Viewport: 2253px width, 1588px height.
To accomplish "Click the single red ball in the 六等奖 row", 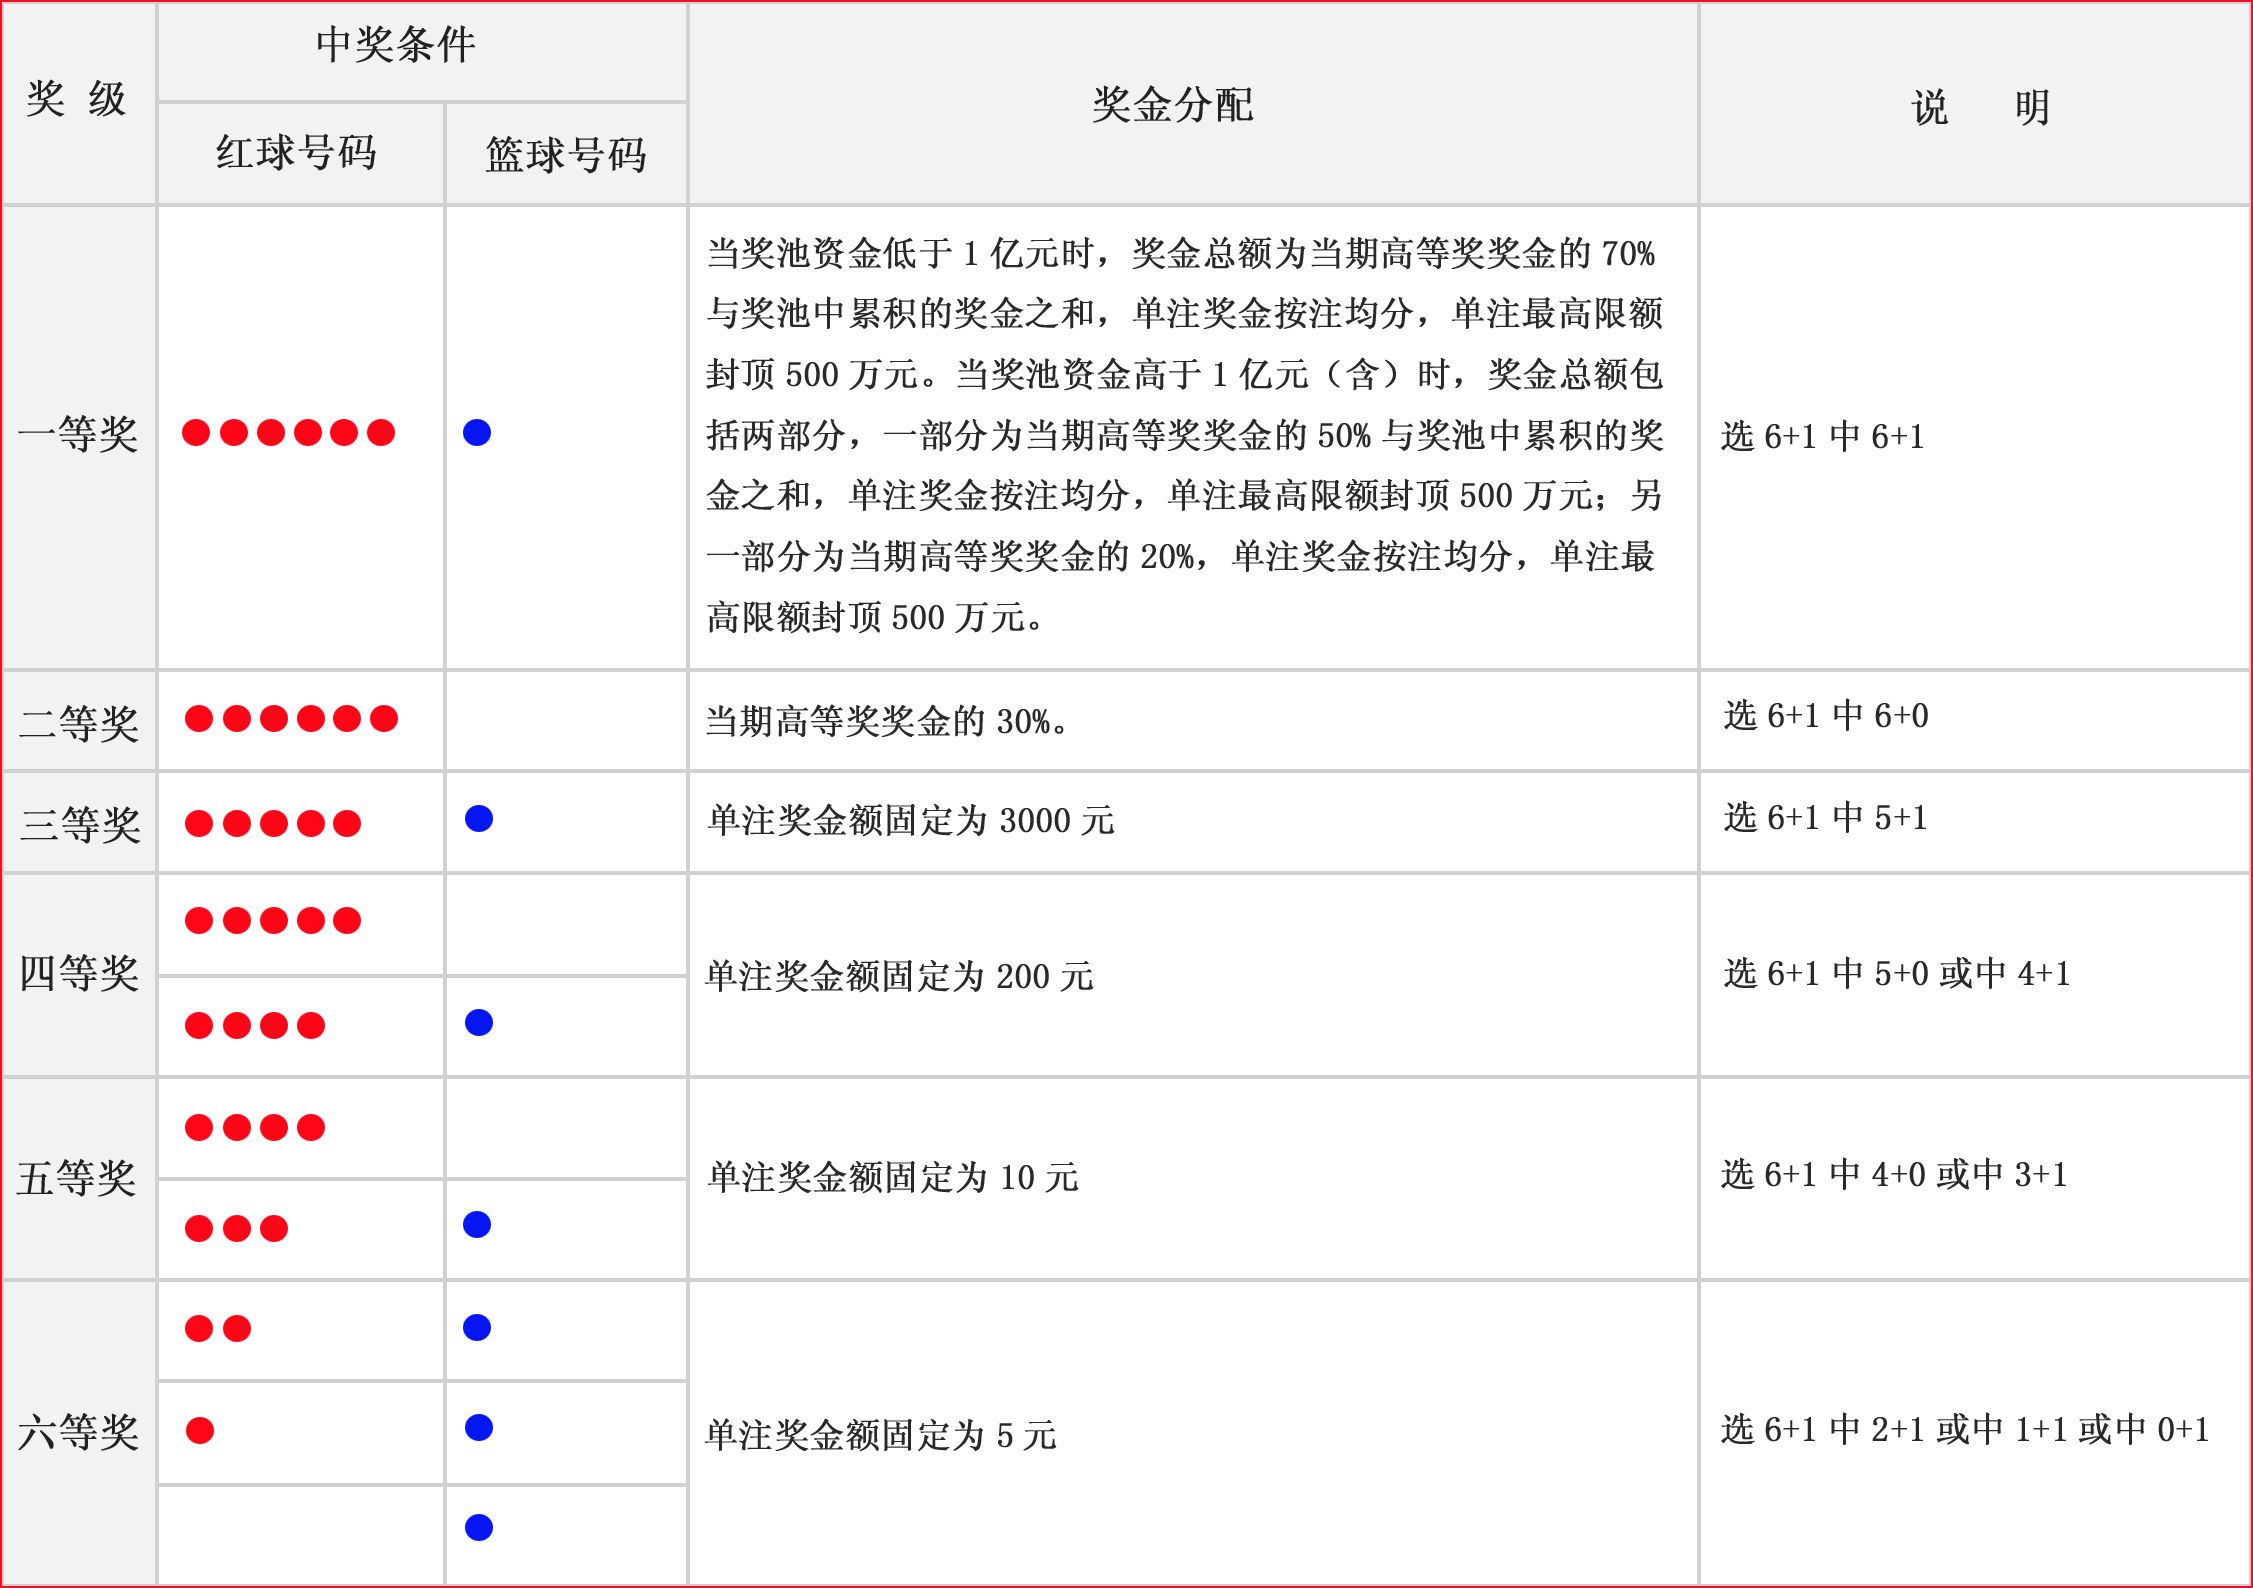I will [x=200, y=1430].
